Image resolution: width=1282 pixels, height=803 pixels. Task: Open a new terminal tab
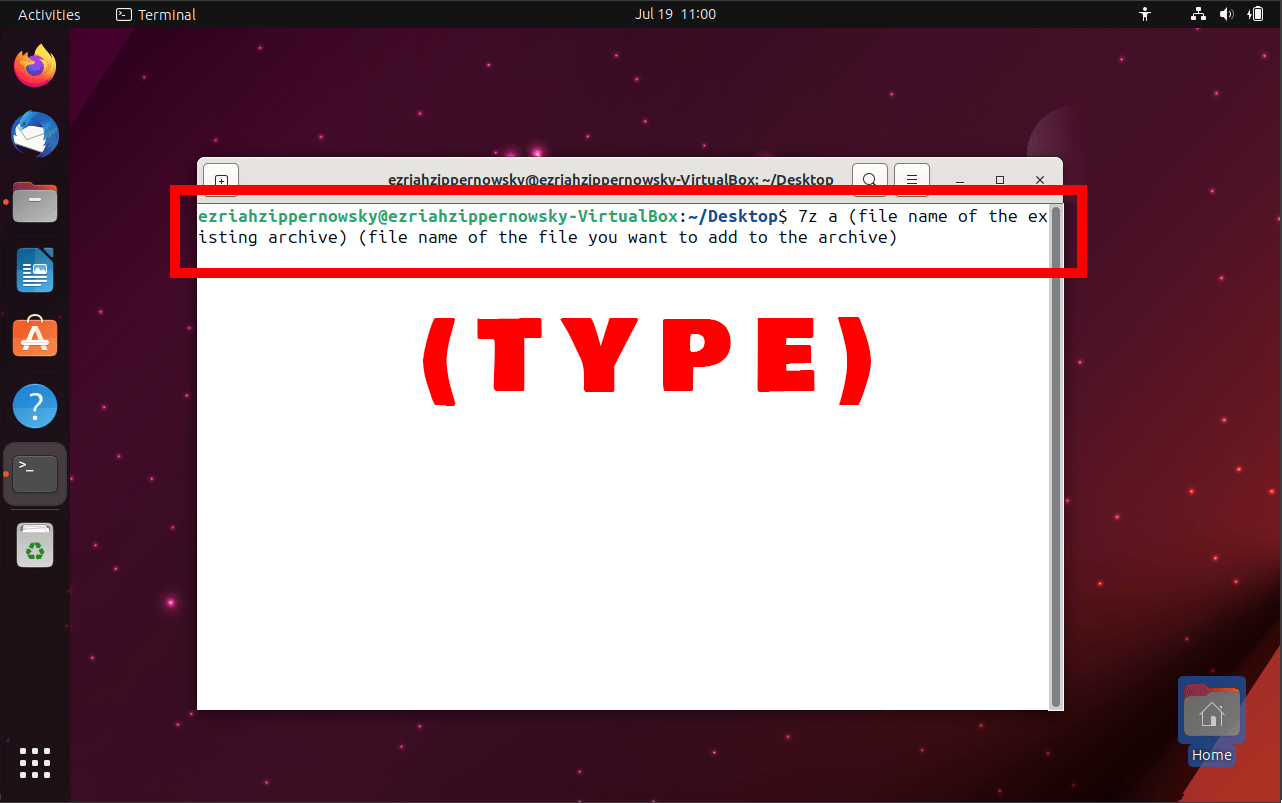[220, 179]
